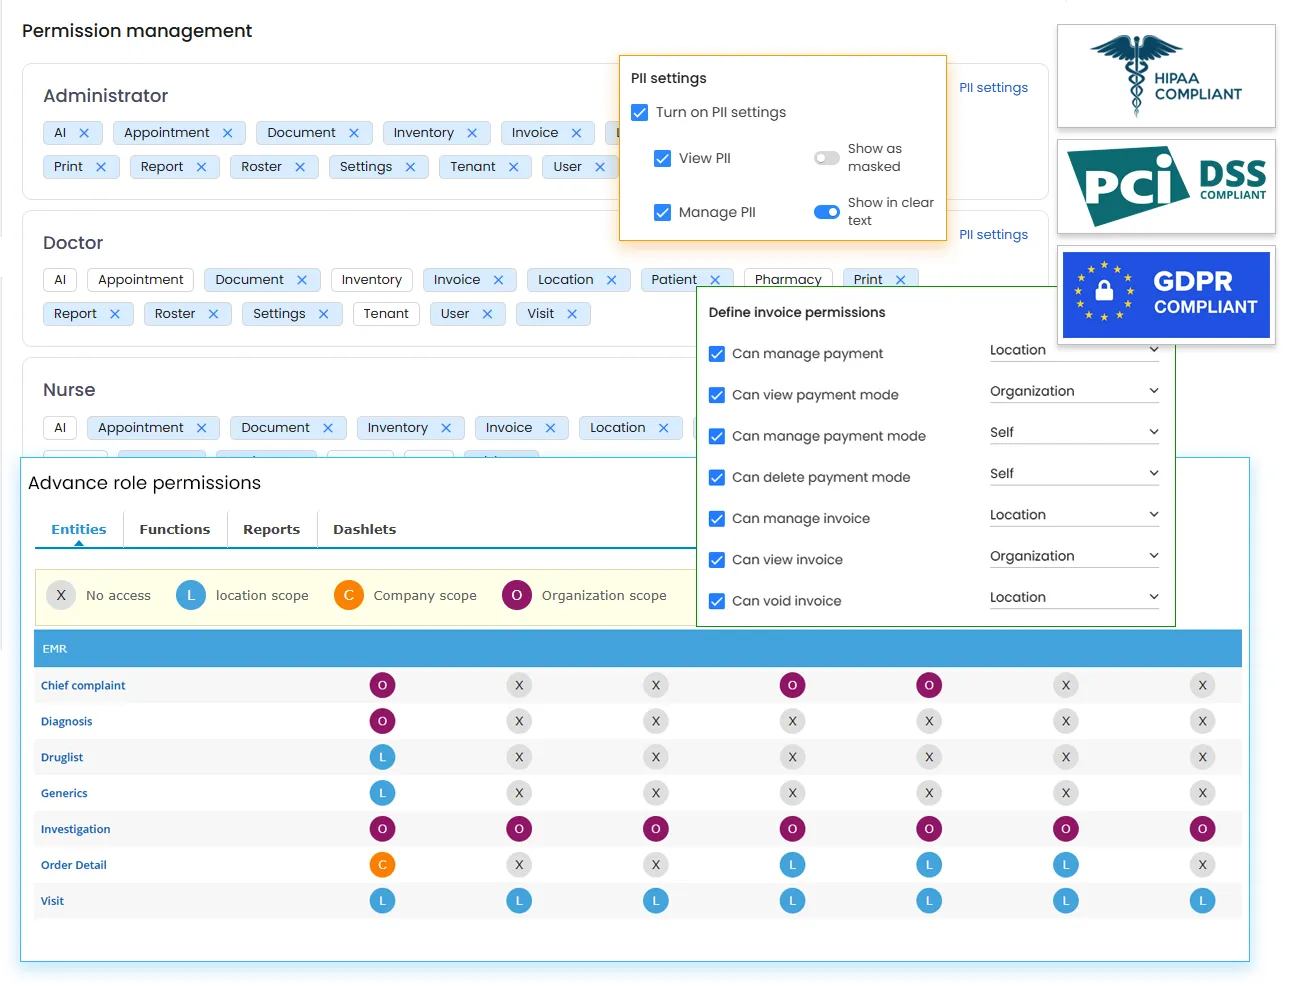1308x986 pixels.
Task: Switch to the Functions tab
Action: pos(175,530)
